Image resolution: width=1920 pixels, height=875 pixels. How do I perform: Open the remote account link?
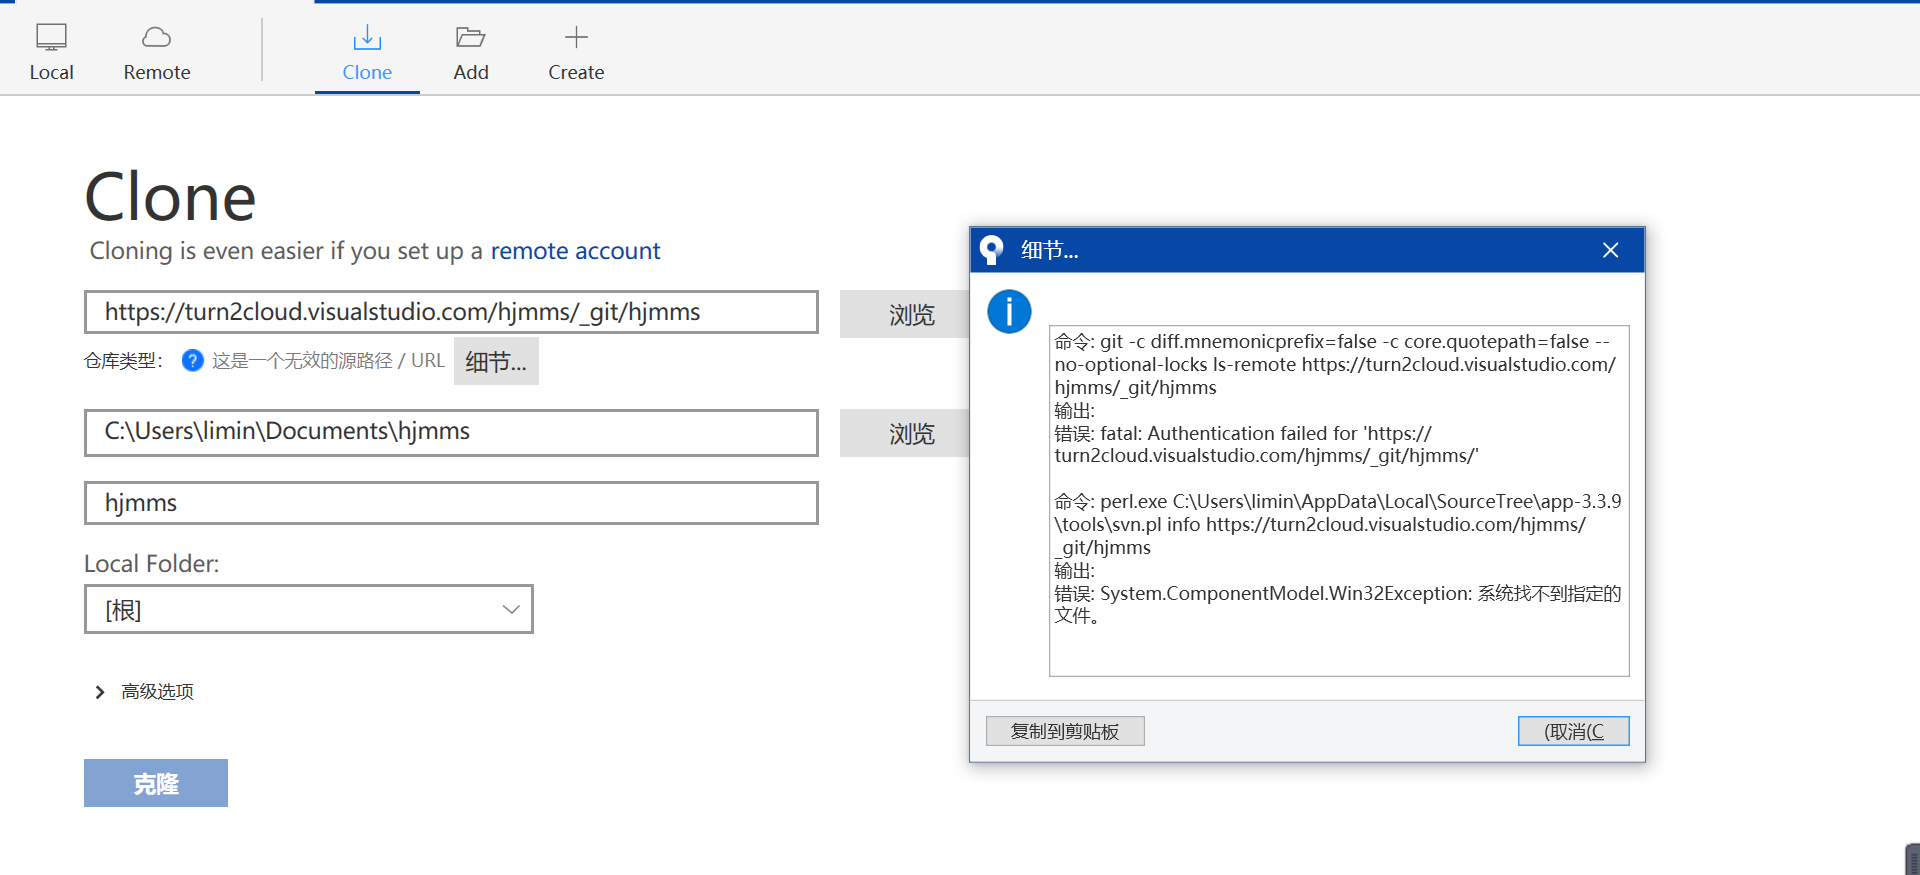coord(575,251)
